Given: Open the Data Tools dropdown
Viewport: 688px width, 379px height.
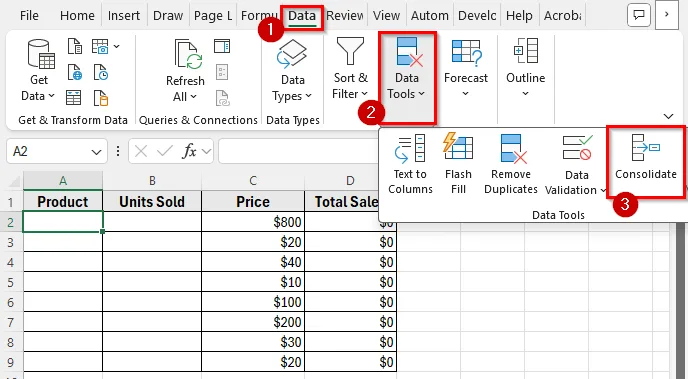Looking at the screenshot, I should [406, 68].
